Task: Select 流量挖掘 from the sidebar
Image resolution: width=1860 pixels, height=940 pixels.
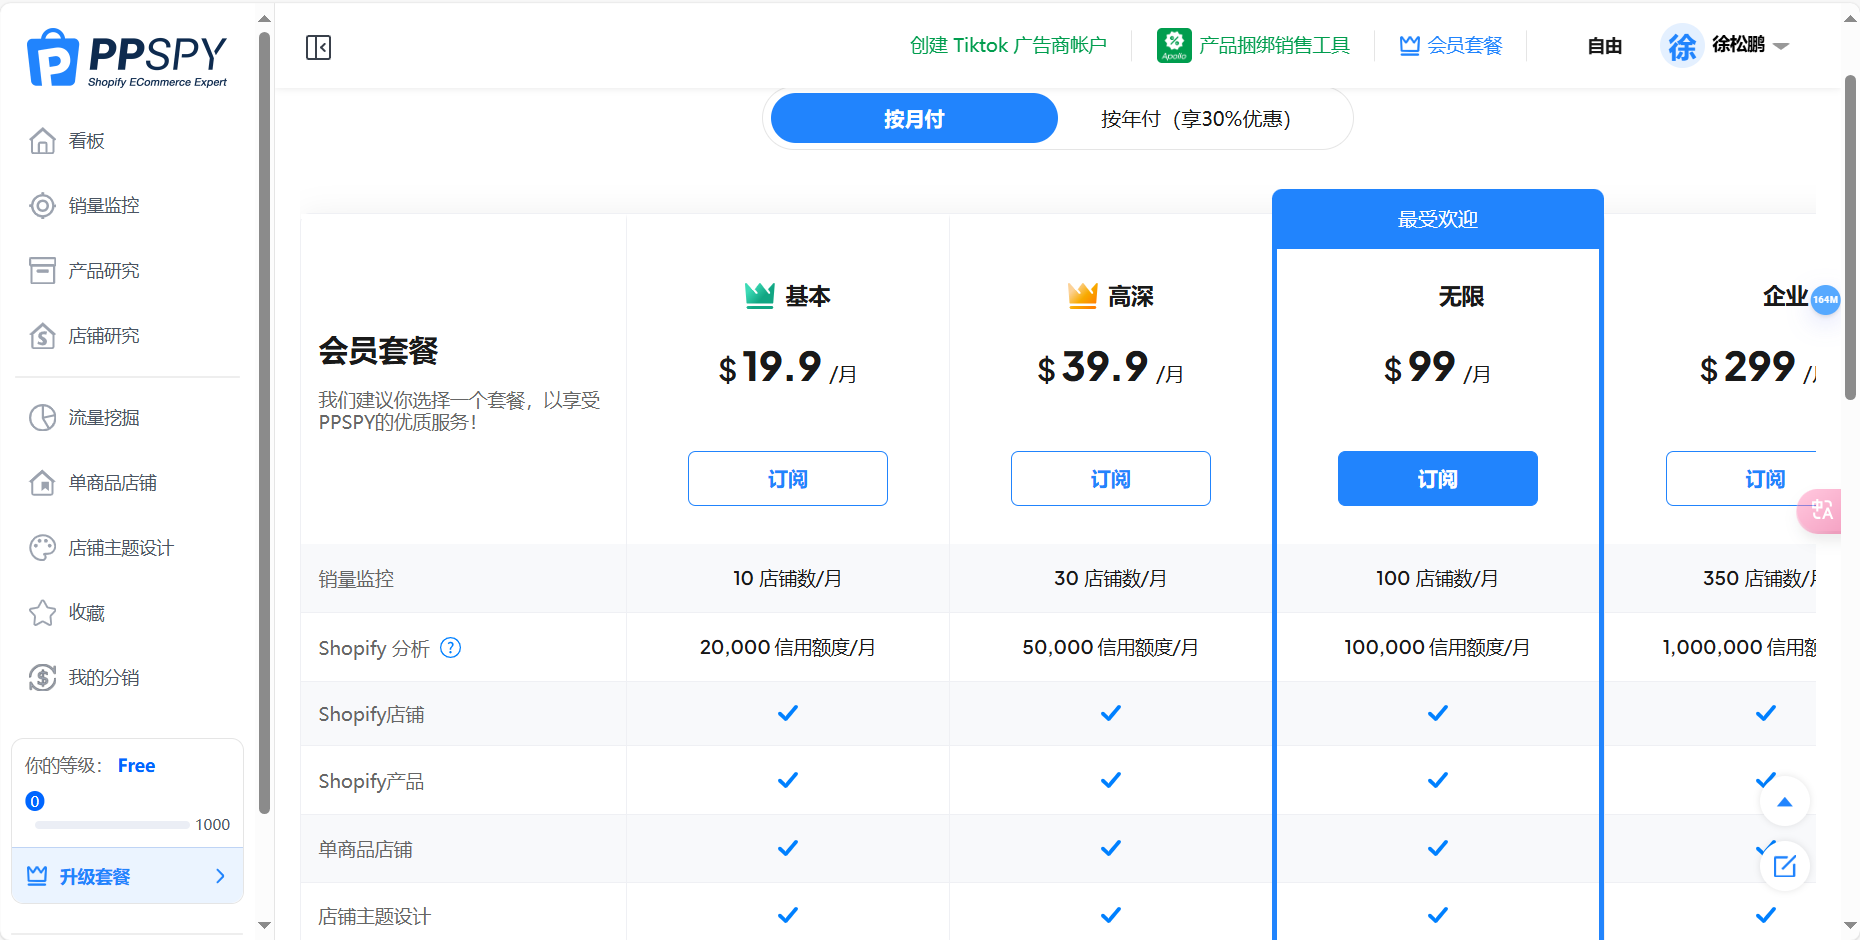Action: 103,417
